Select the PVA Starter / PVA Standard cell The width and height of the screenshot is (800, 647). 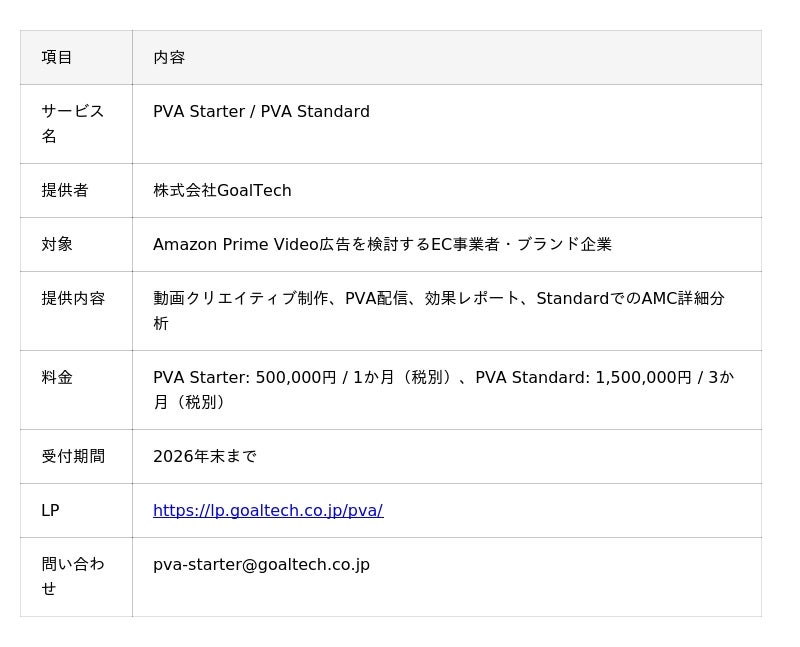click(447, 124)
